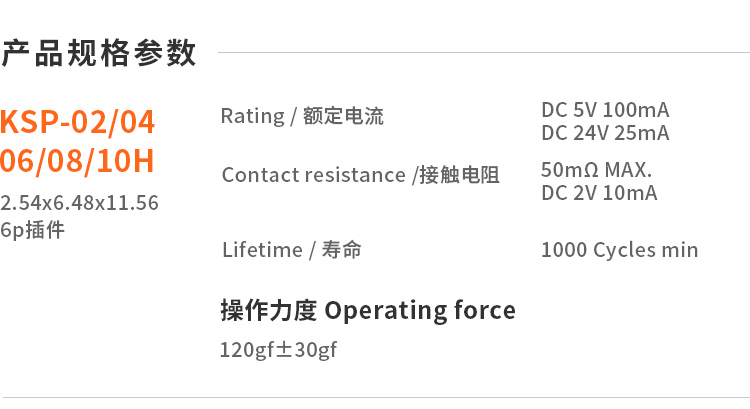The width and height of the screenshot is (750, 409).
Task: Click the DC 2V 10mA value
Action: 599,193
